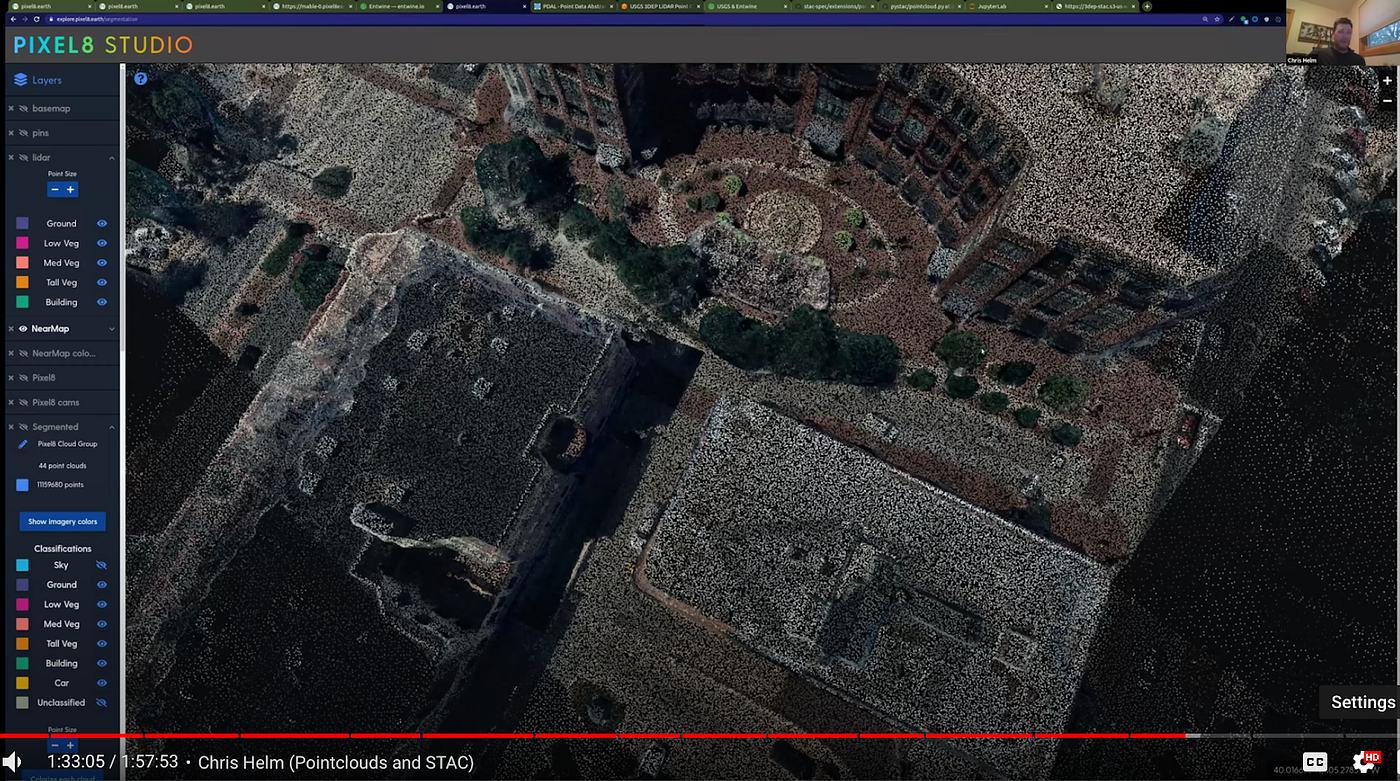Viewport: 1400px width, 781px height.
Task: Seek in the video progress bar
Action: pyautogui.click(x=700, y=736)
